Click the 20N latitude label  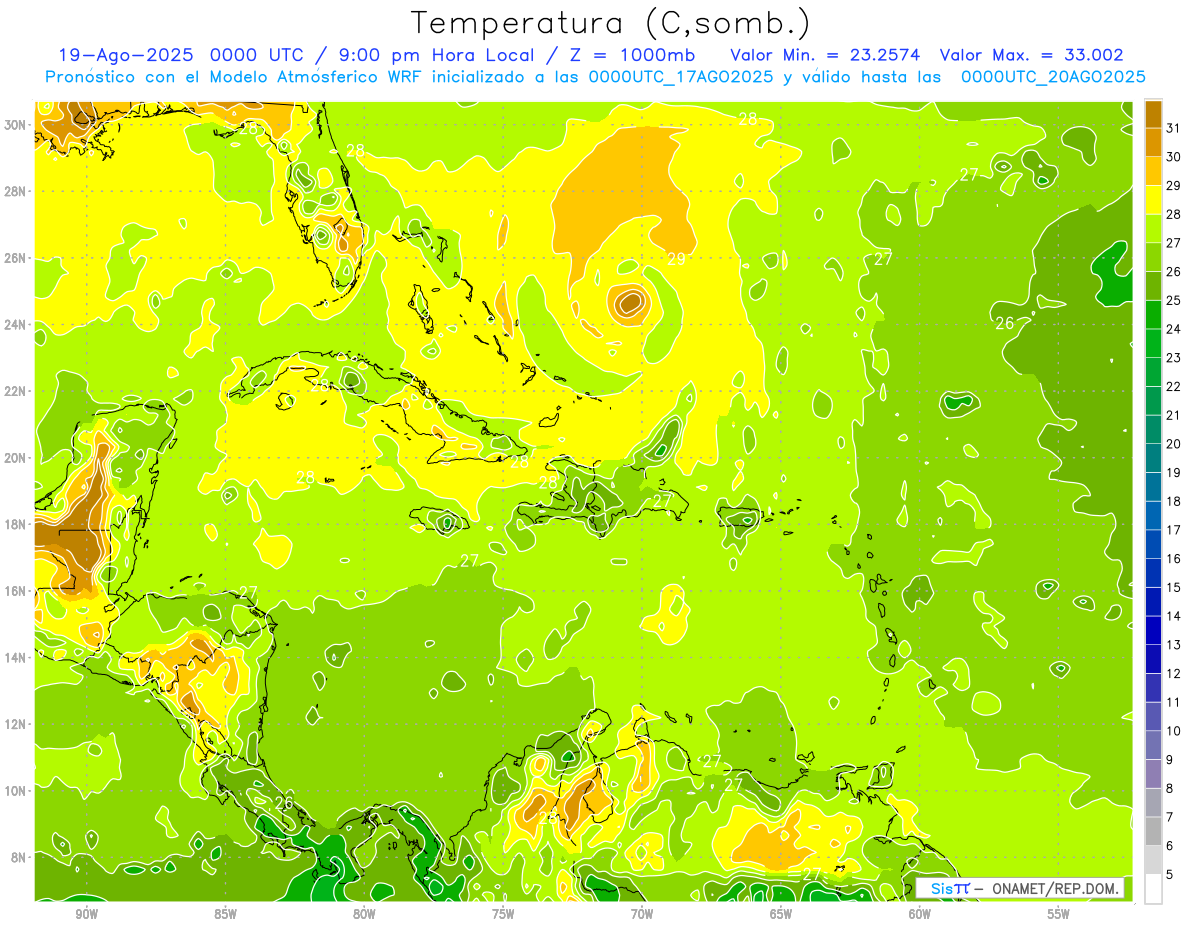point(16,458)
